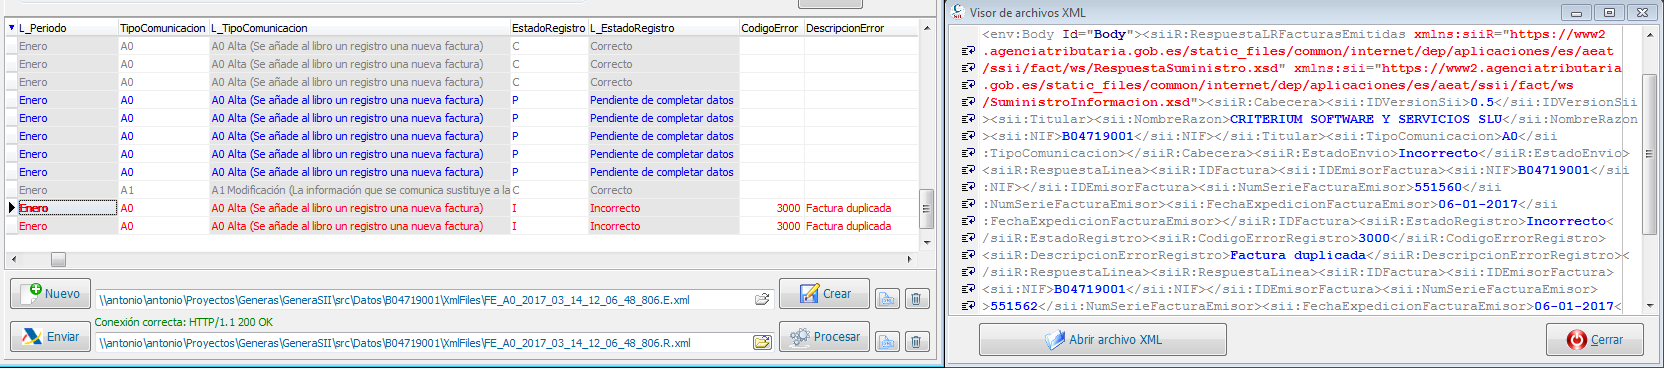The image size is (1664, 368).
Task: Open folder browser for the .R.xml file path
Action: click(x=762, y=342)
